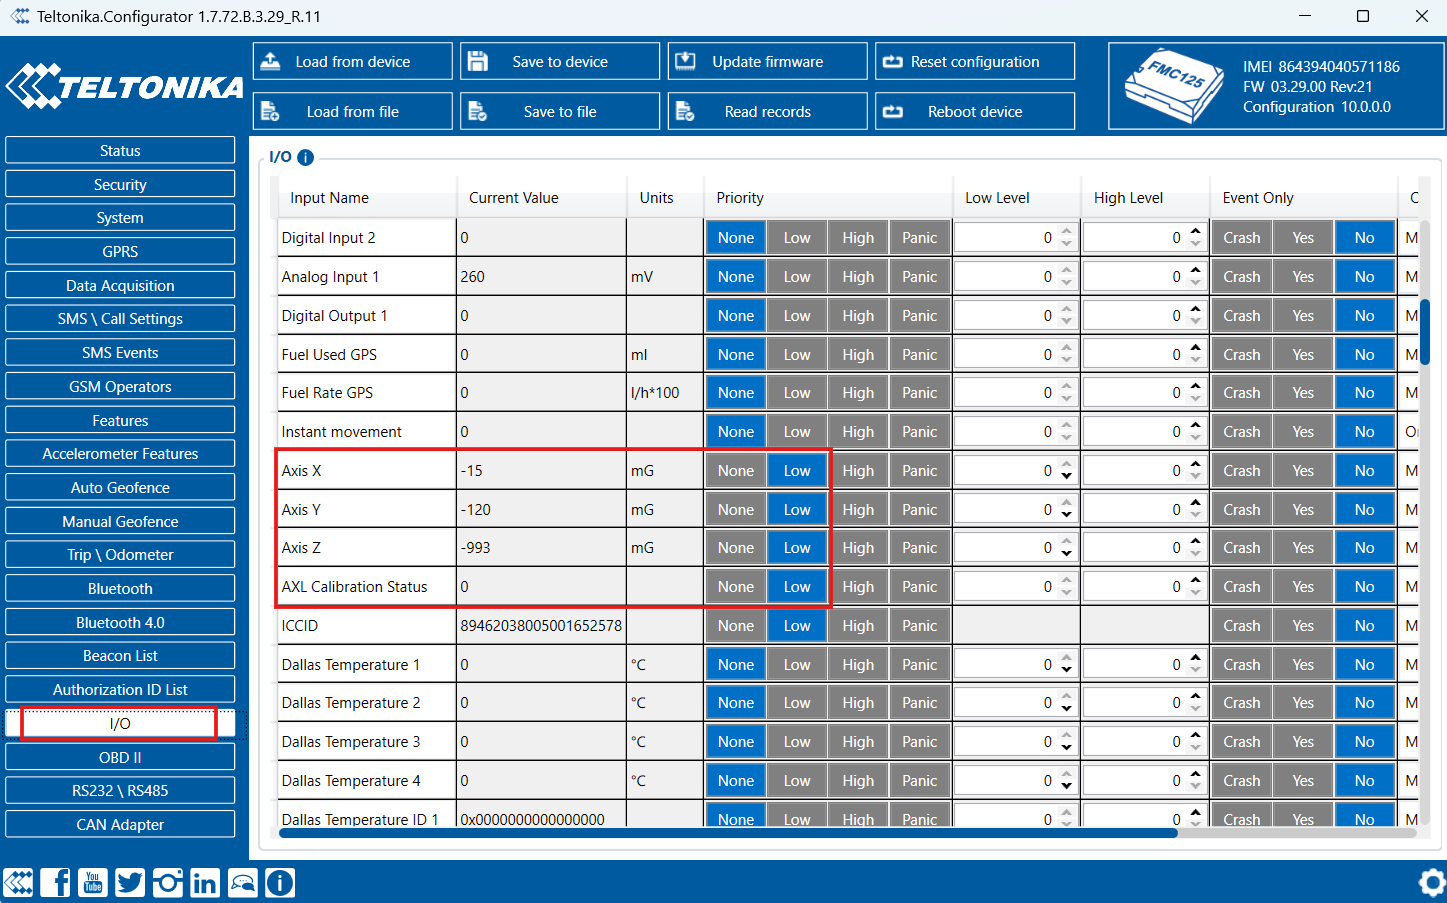The height and width of the screenshot is (903, 1447).
Task: Enable Yes for Fuel Used GPS Event Only
Action: (x=1303, y=355)
